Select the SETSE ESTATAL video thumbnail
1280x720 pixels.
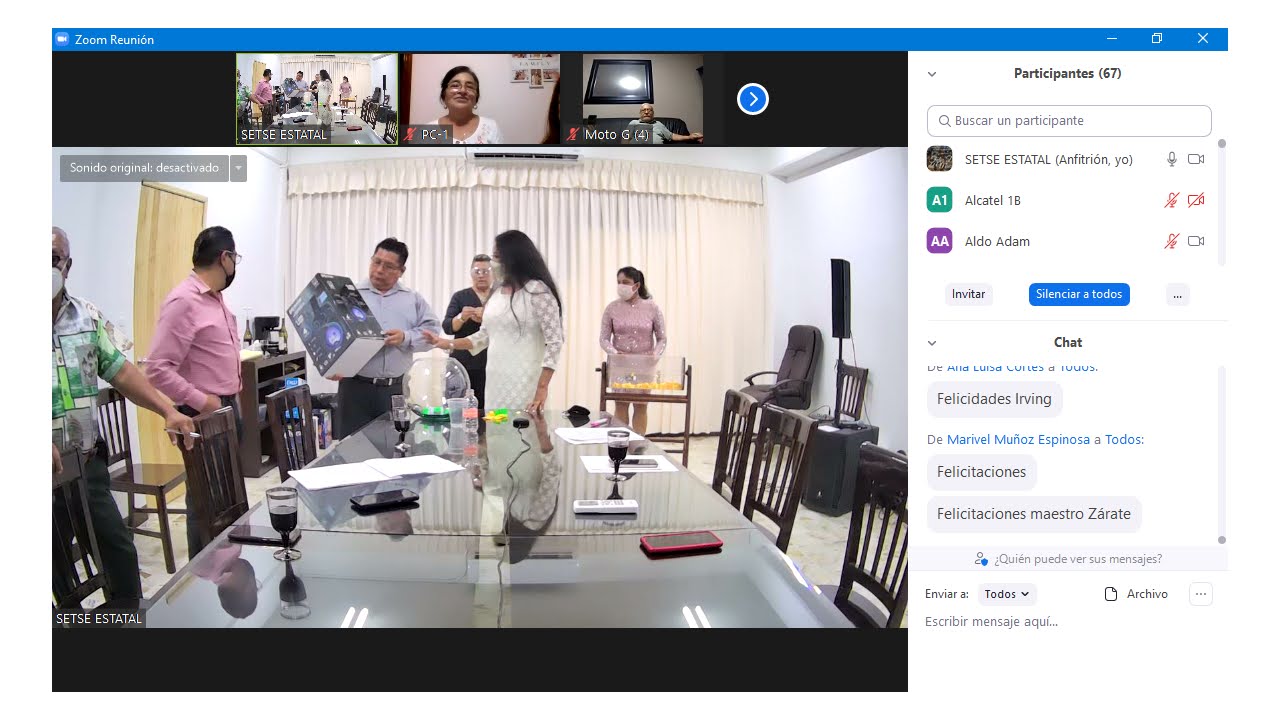(x=317, y=99)
